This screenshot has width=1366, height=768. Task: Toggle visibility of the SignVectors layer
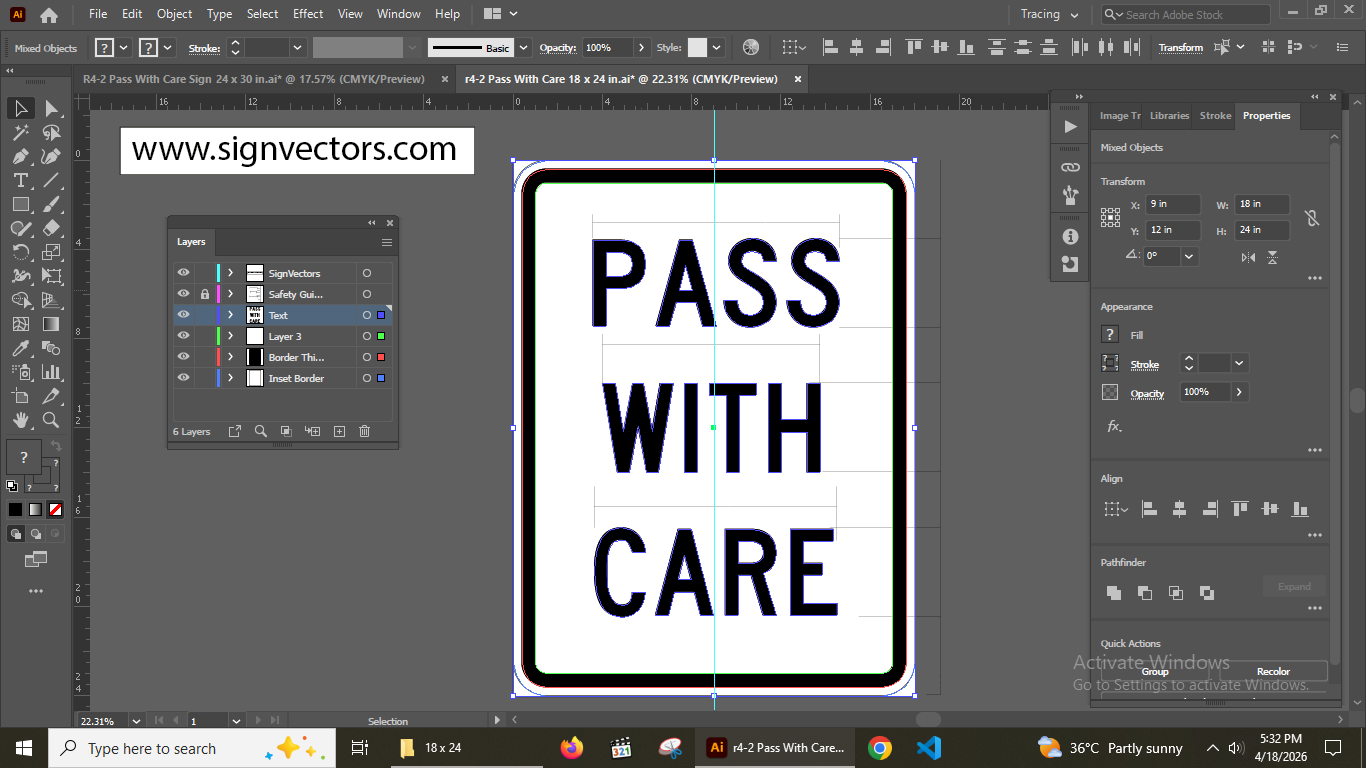tap(183, 272)
